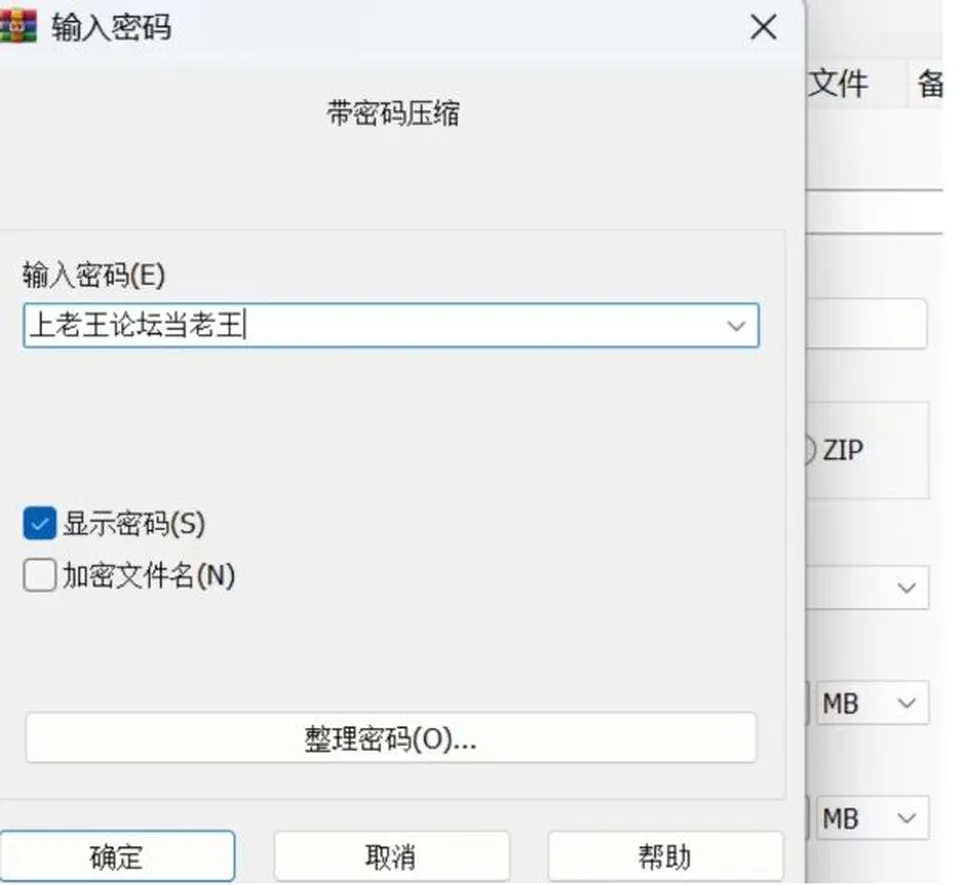Expand the password field dropdown arrow
This screenshot has width=960, height=885.
pos(736,326)
